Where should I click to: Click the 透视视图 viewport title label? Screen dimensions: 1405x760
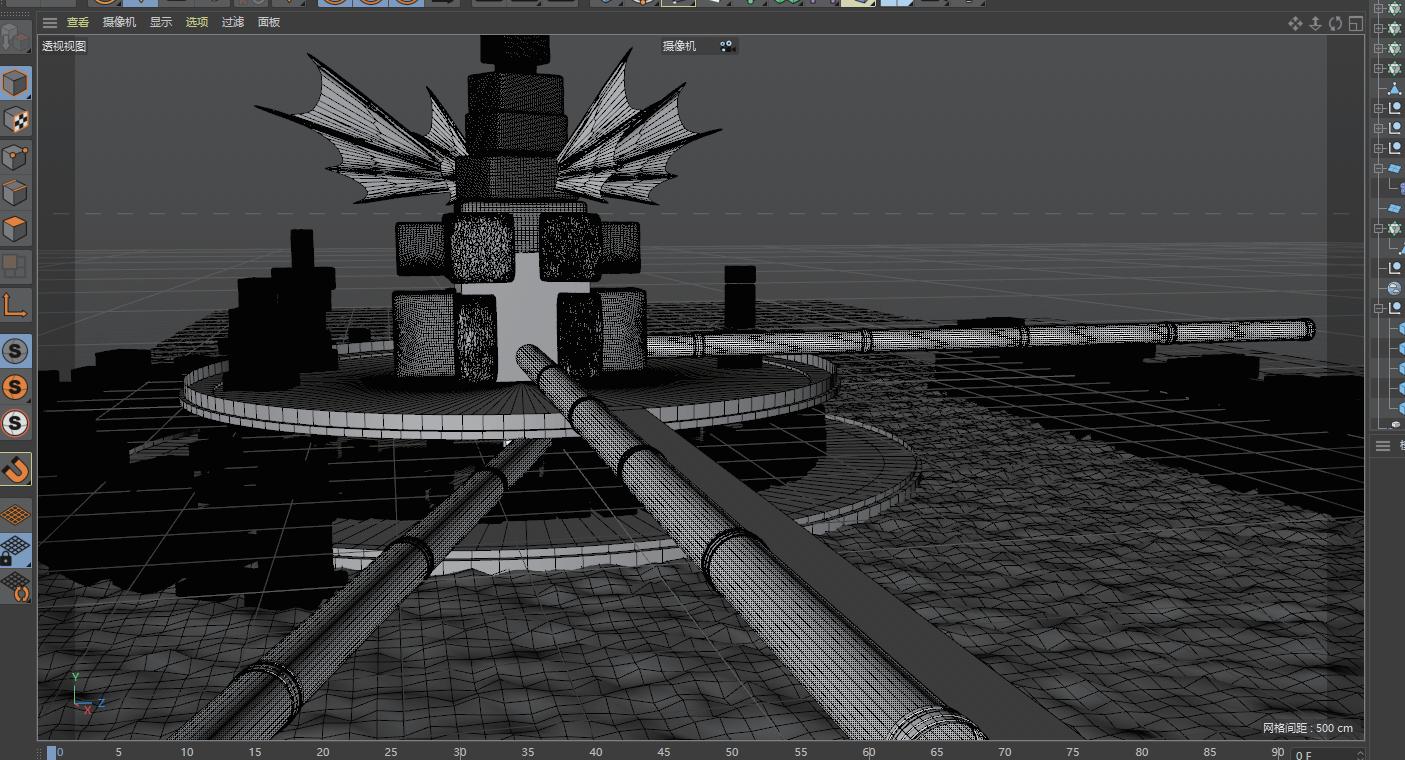point(64,46)
